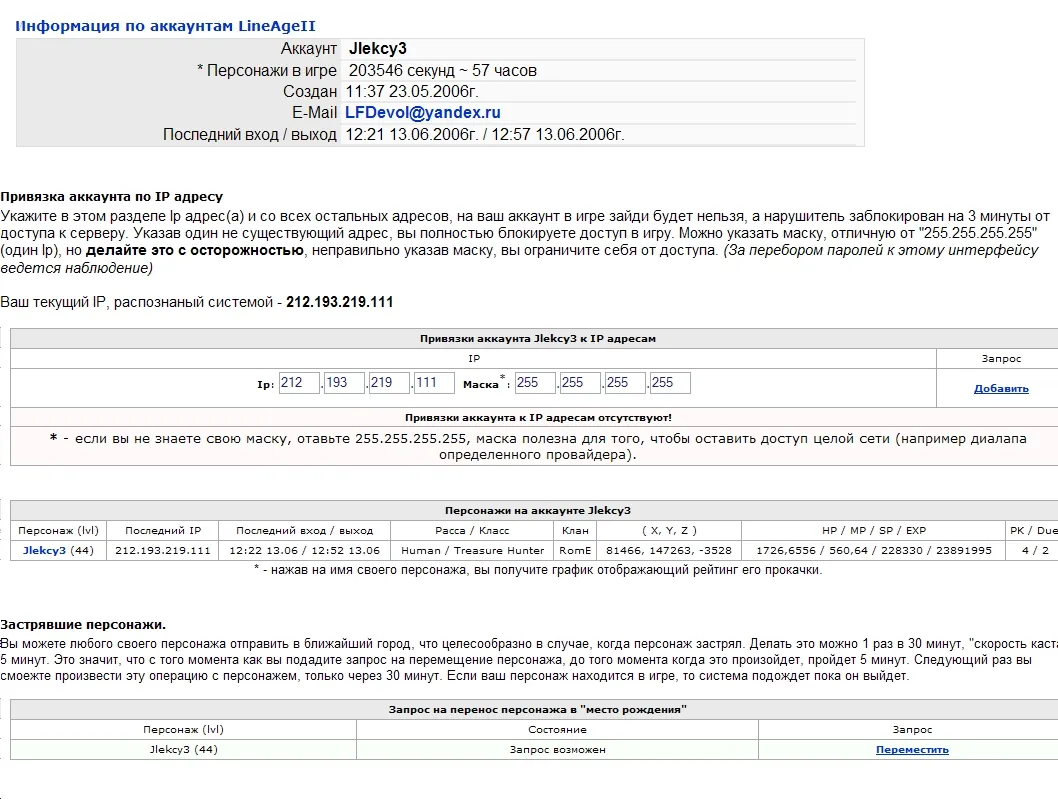Select the status cell 'Запрос возможен'
This screenshot has height=799, width=1058.
[557, 750]
